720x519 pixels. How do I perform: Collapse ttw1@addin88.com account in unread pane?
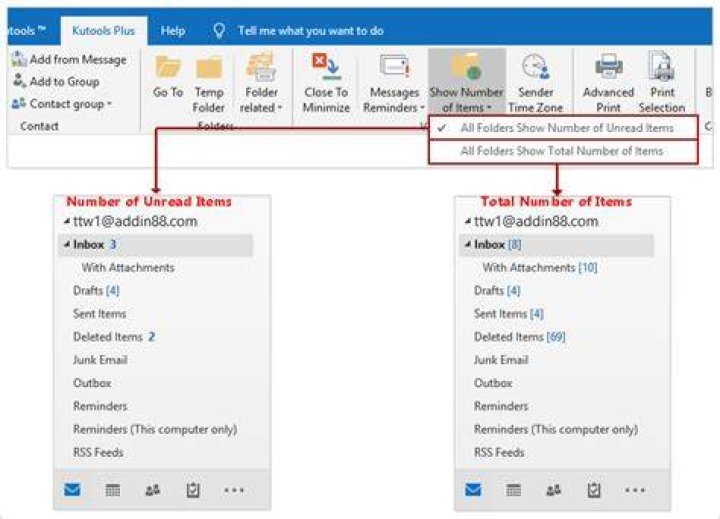click(x=67, y=221)
